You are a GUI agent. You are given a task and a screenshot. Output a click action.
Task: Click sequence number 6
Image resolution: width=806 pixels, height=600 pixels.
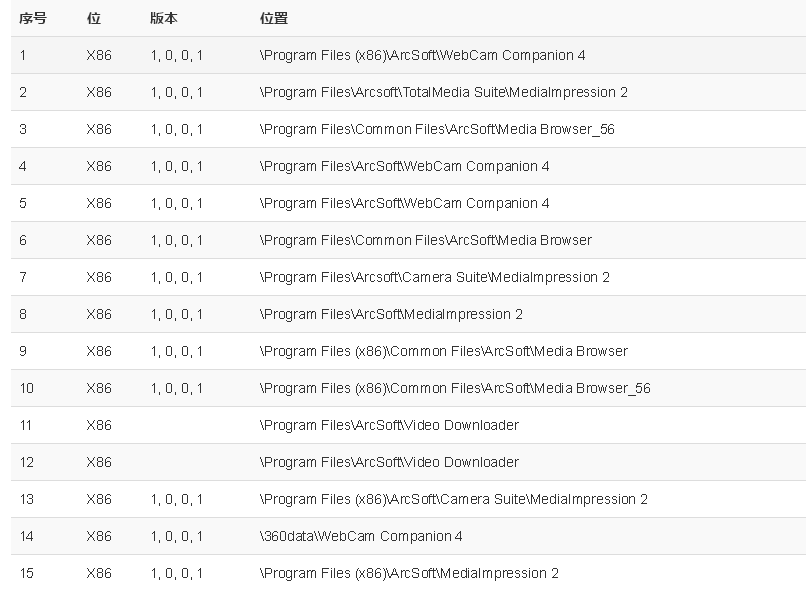coord(23,240)
